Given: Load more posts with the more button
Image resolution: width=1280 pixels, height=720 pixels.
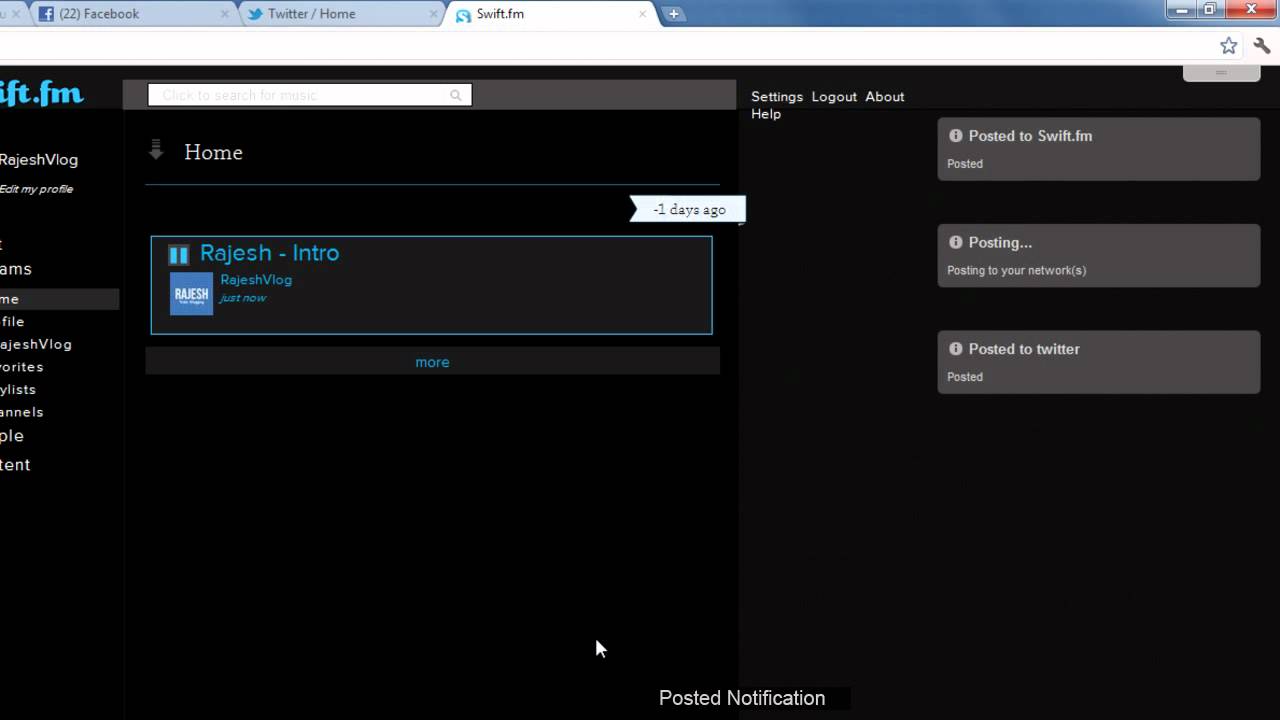Looking at the screenshot, I should pos(432,362).
